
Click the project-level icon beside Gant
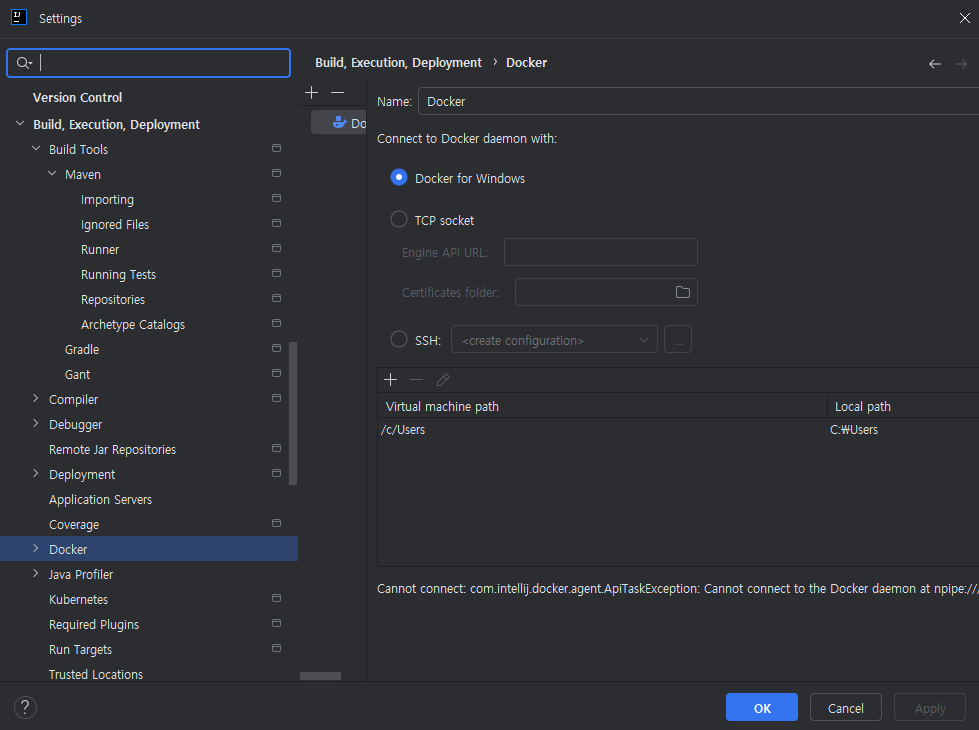pos(276,373)
